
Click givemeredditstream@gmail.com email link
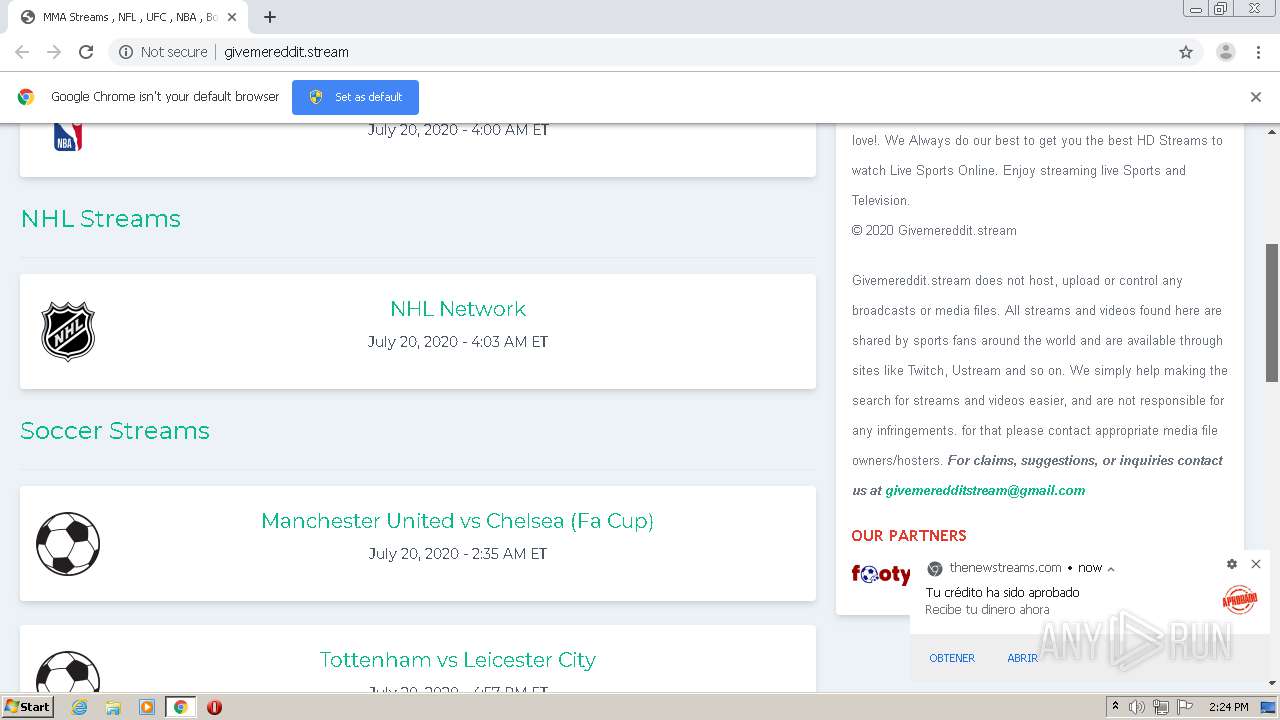coord(985,490)
